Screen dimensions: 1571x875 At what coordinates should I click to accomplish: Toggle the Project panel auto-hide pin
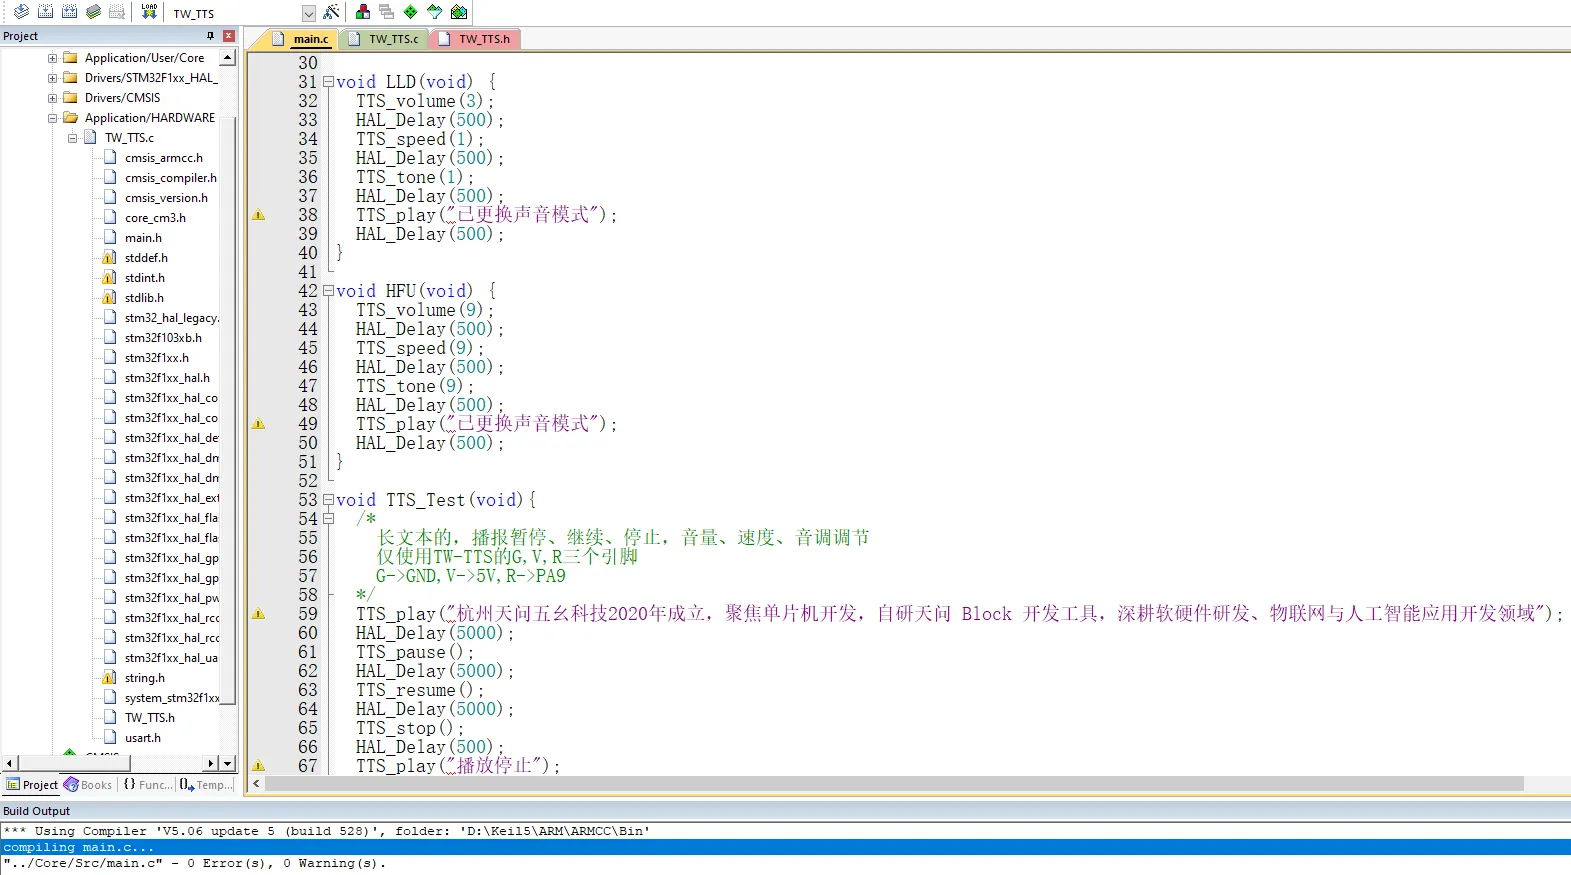pyautogui.click(x=210, y=36)
